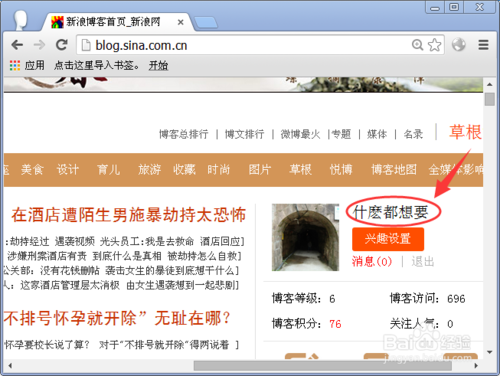Select 图片 in orange nav bar
500x376 pixels.
pos(260,170)
